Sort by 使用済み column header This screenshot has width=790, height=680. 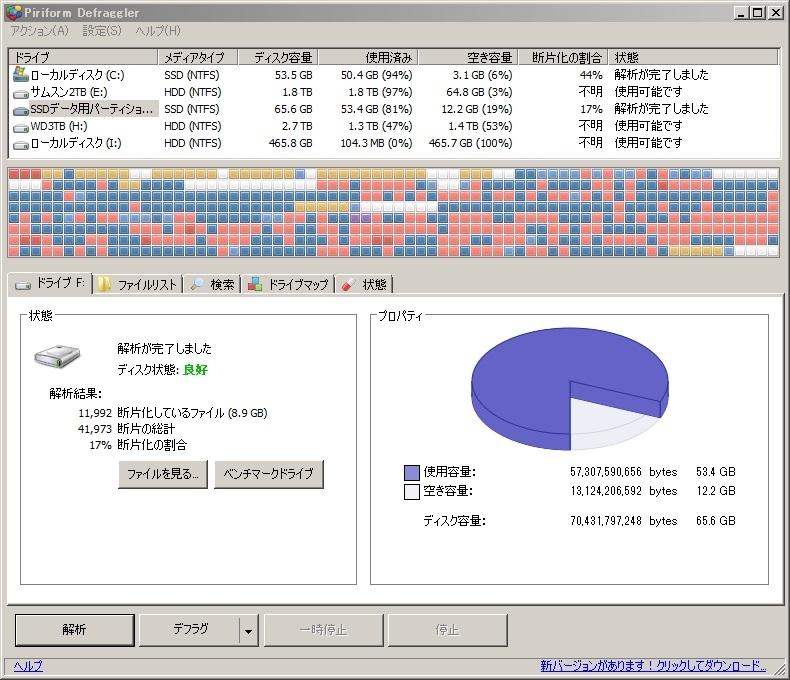368,57
